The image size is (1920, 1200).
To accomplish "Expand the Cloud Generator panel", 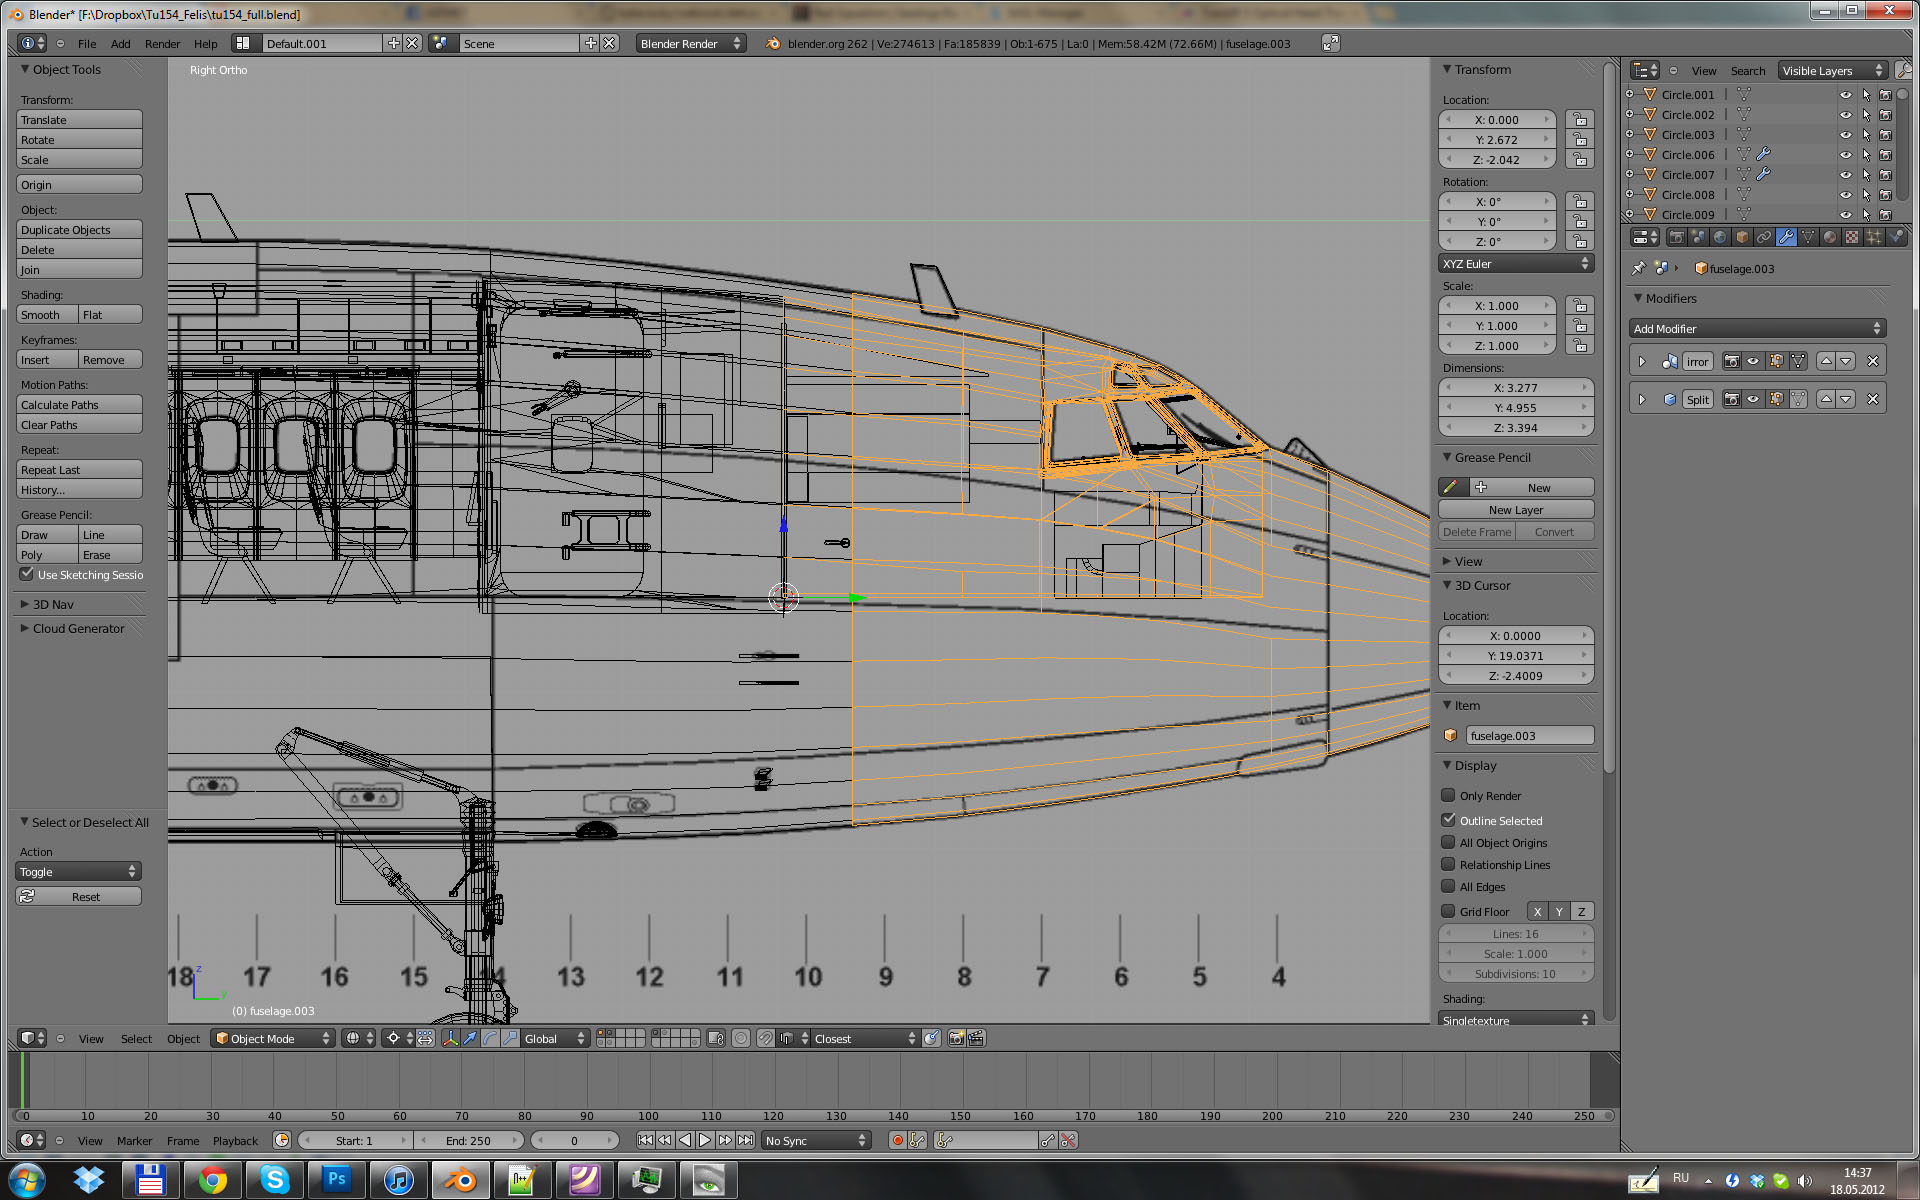I will point(25,629).
